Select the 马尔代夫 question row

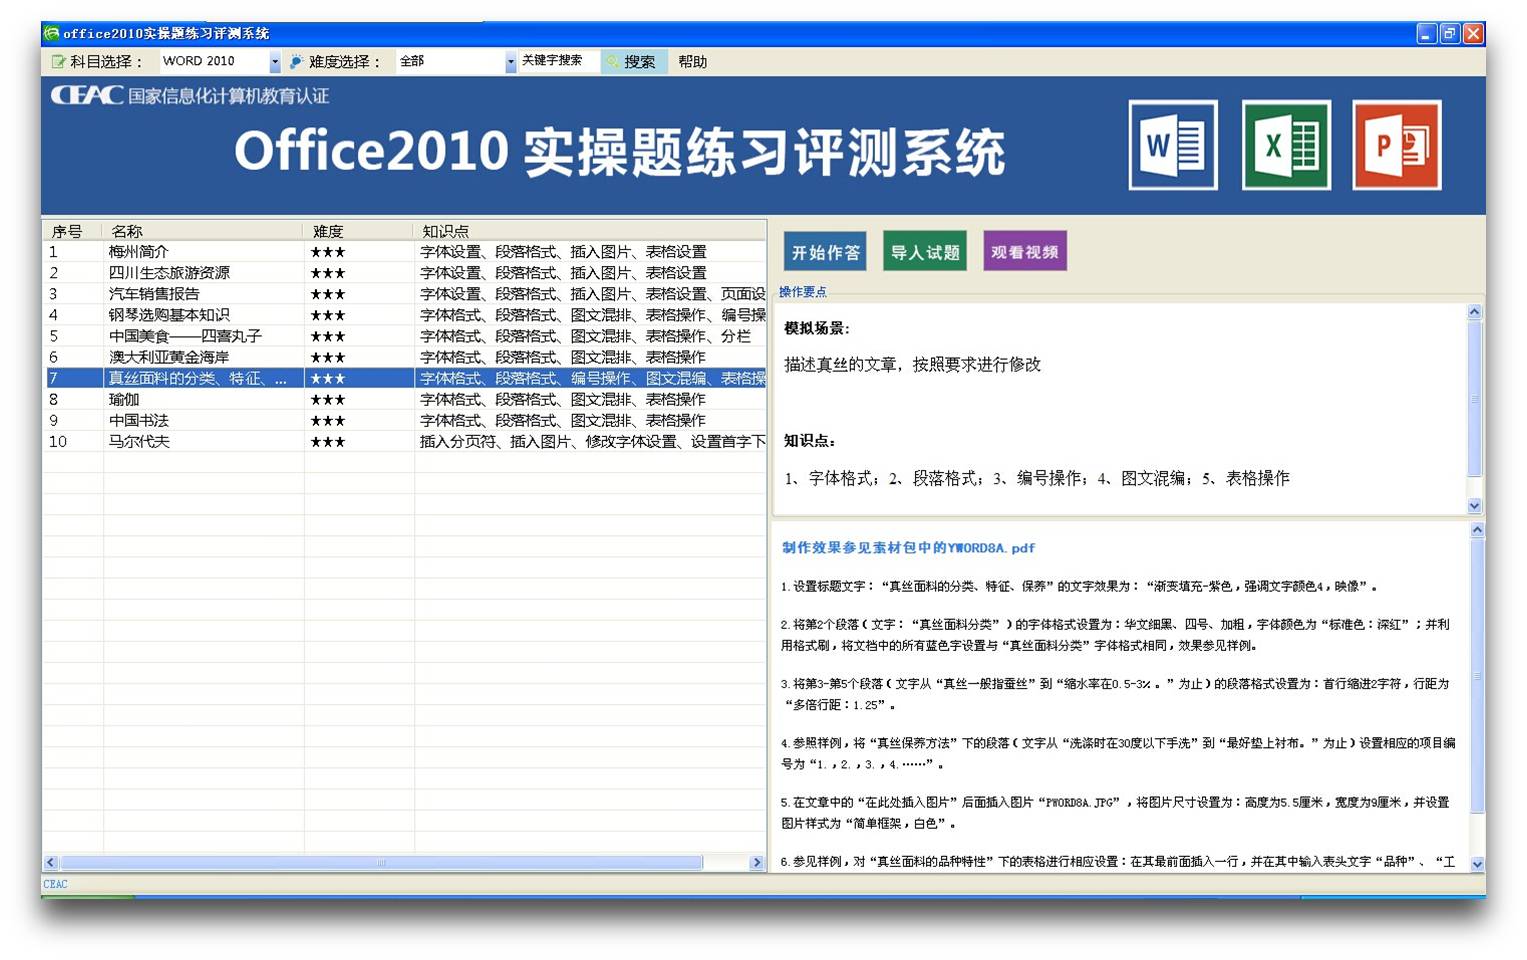pyautogui.click(x=139, y=442)
